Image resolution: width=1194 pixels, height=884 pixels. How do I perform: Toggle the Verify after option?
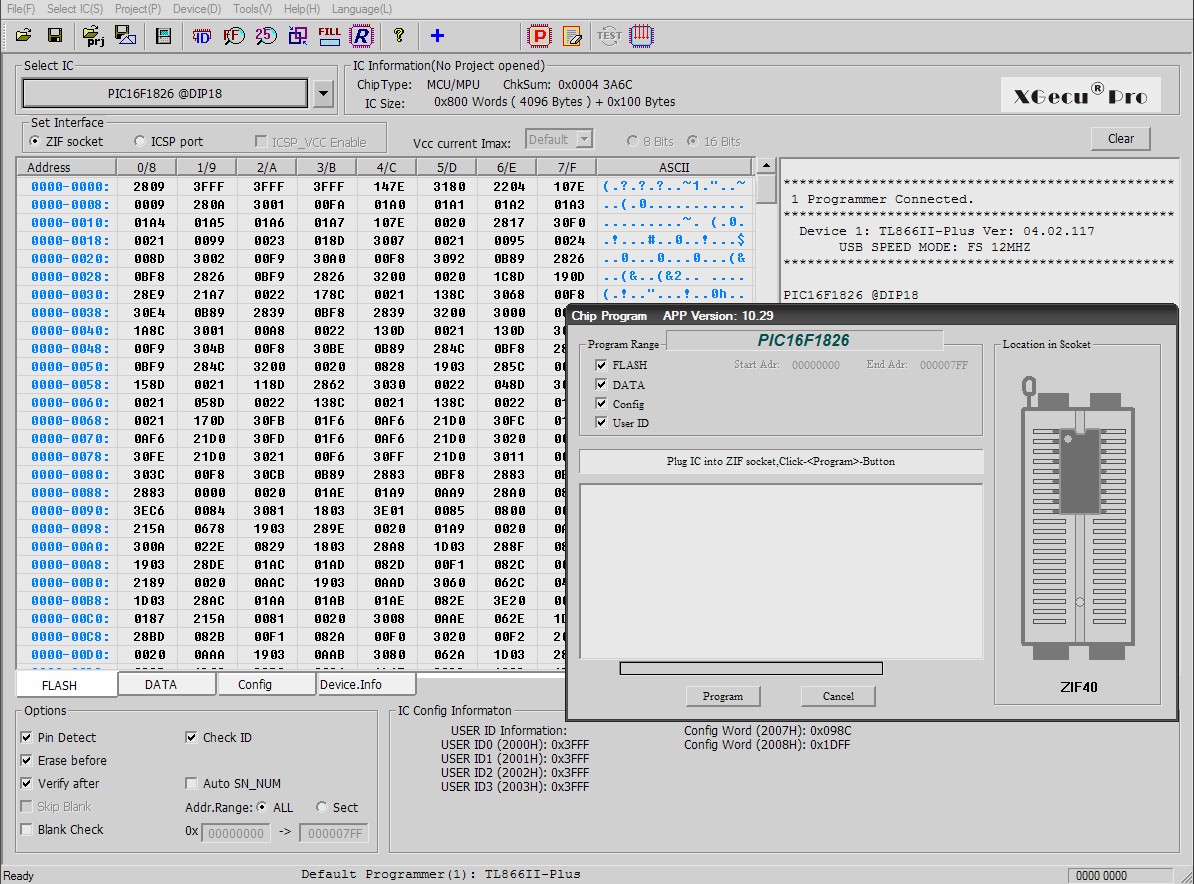tap(27, 784)
